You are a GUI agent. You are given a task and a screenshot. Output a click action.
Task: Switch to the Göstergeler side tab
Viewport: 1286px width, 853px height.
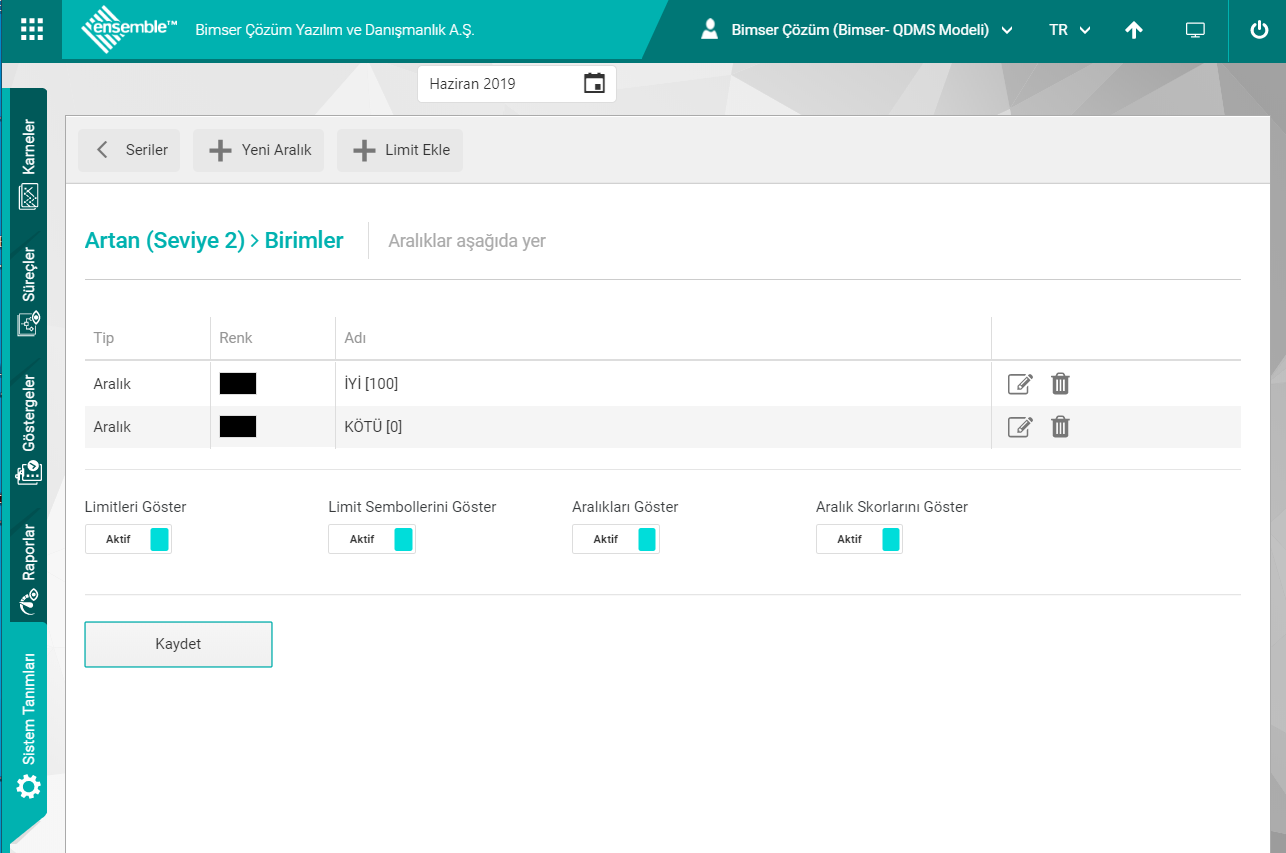tap(29, 430)
